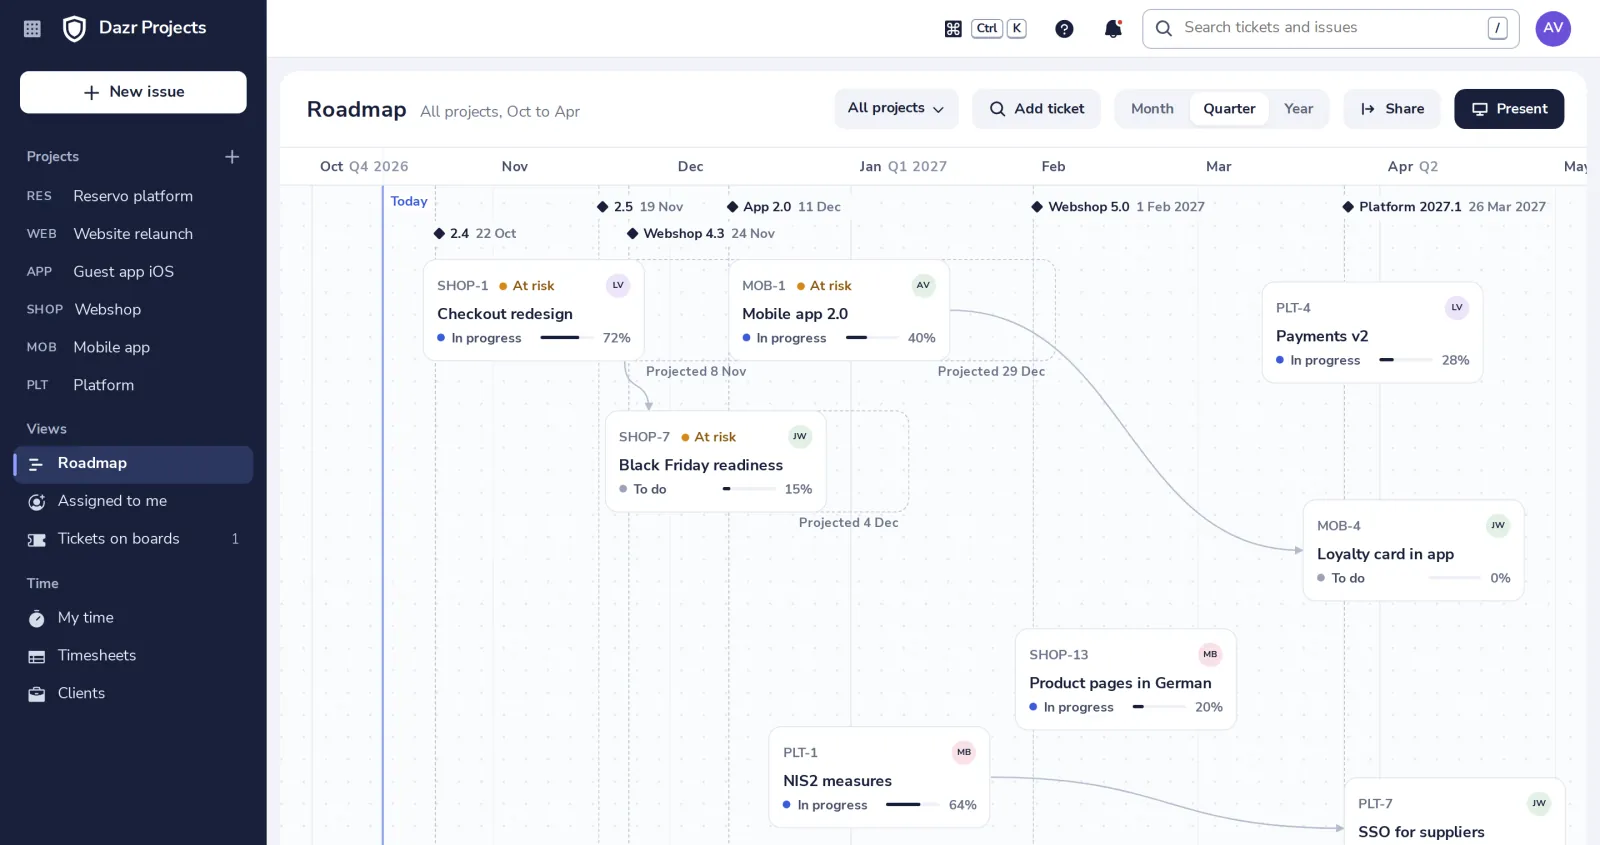Open the Loyalty card in app ticket
Viewport: 1600px width, 845px height.
click(x=1413, y=550)
